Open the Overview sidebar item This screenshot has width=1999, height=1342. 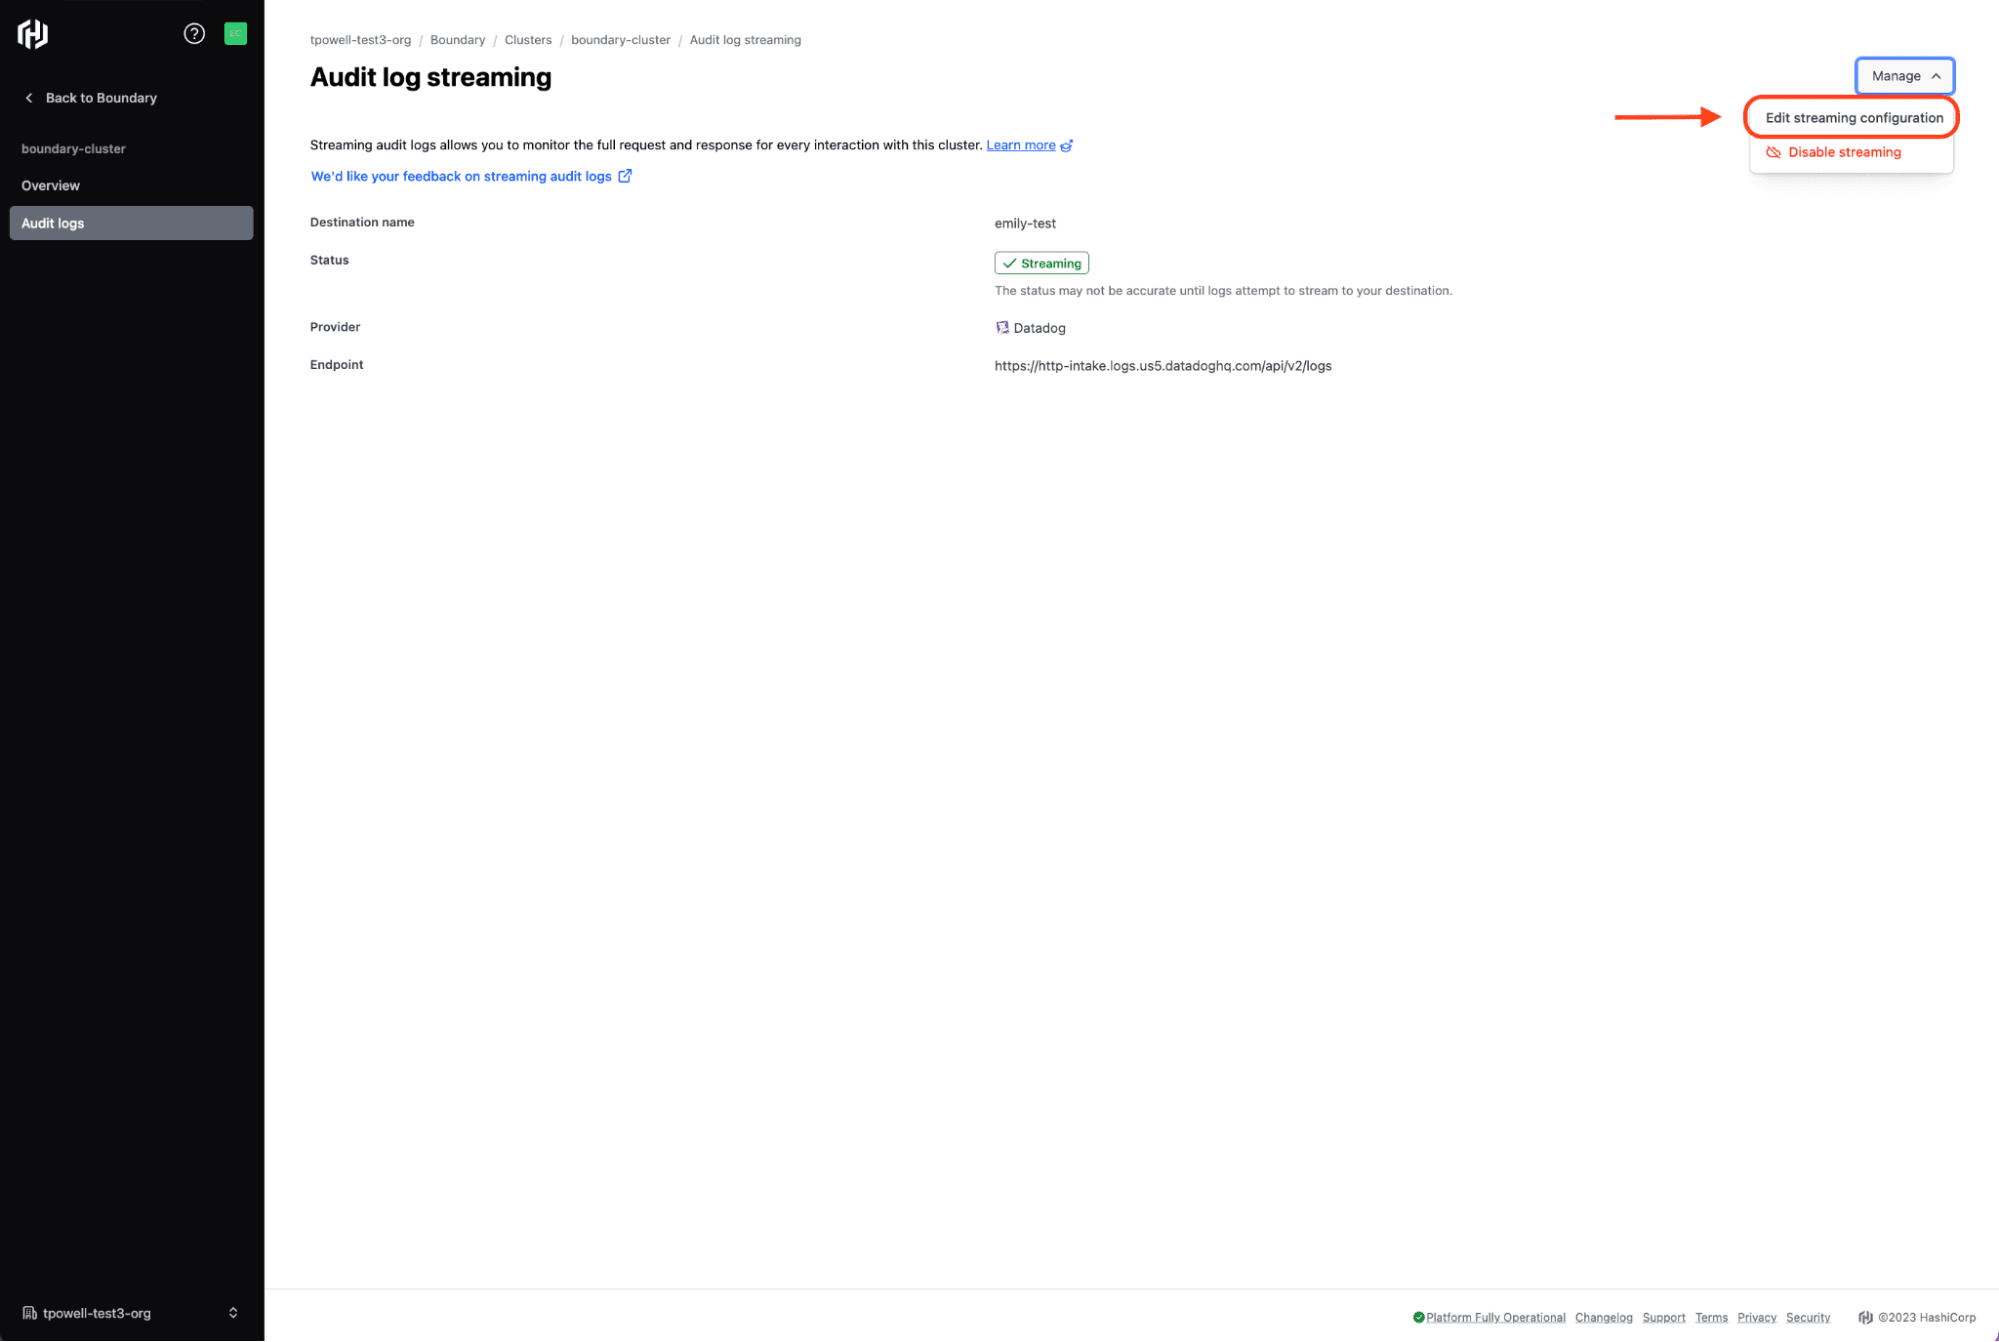pyautogui.click(x=131, y=186)
